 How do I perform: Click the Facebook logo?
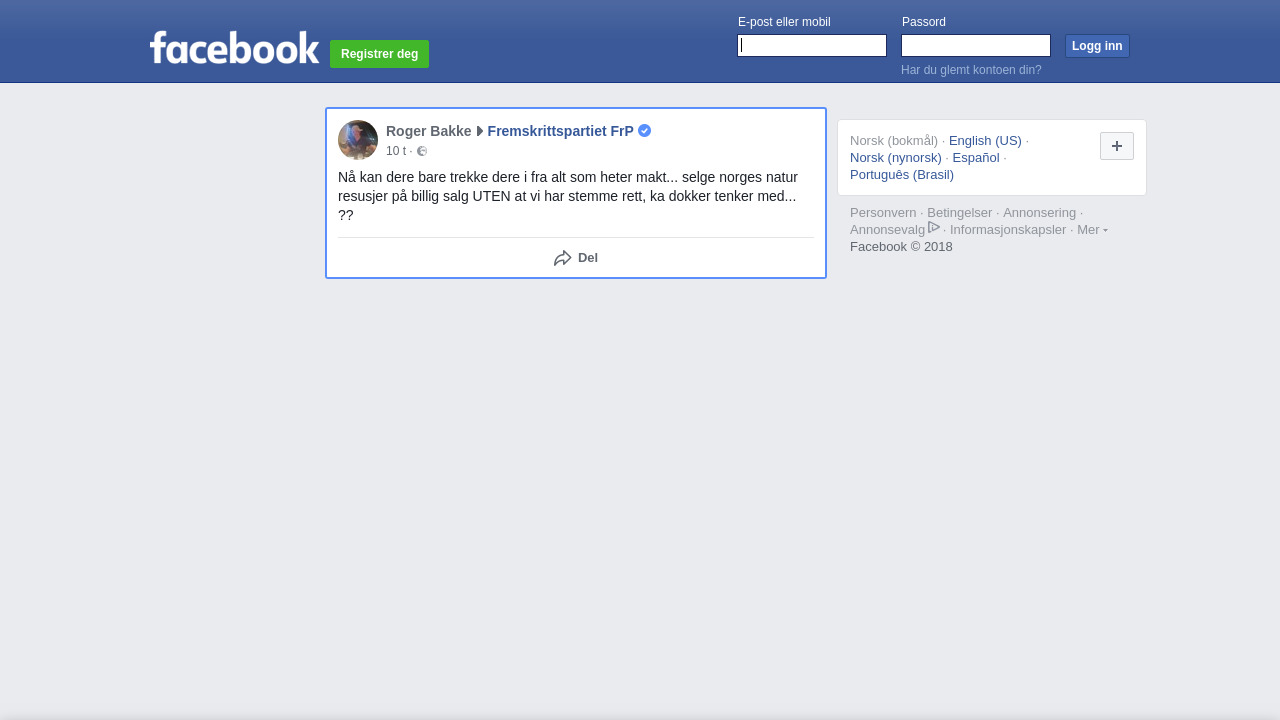(235, 47)
